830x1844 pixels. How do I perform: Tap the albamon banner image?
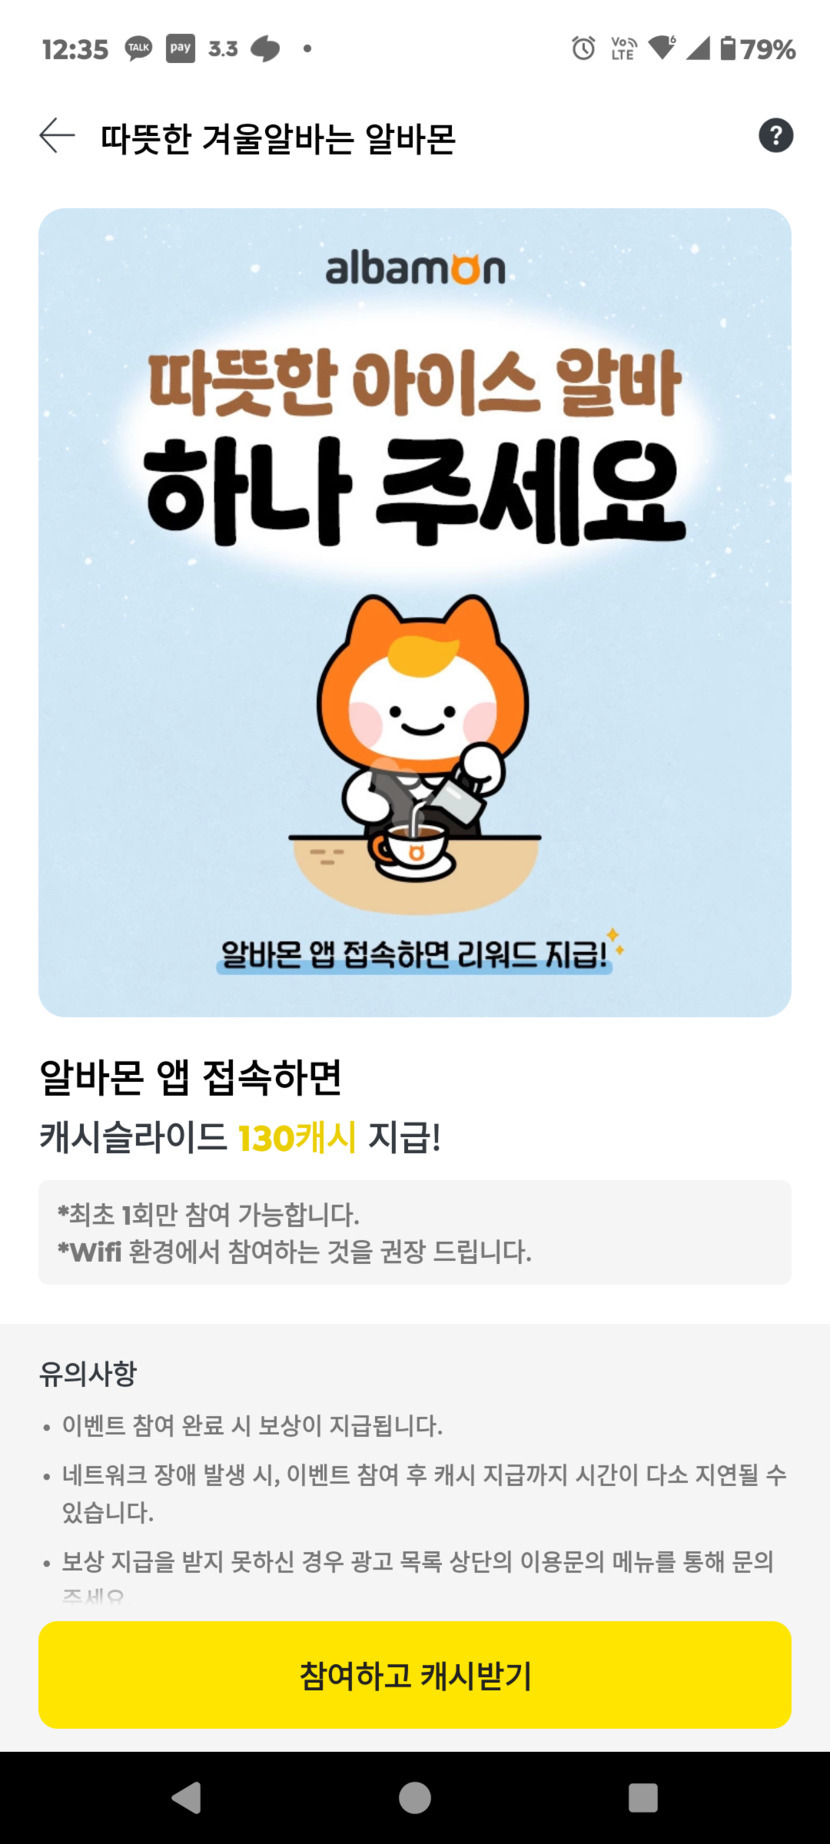(x=415, y=612)
